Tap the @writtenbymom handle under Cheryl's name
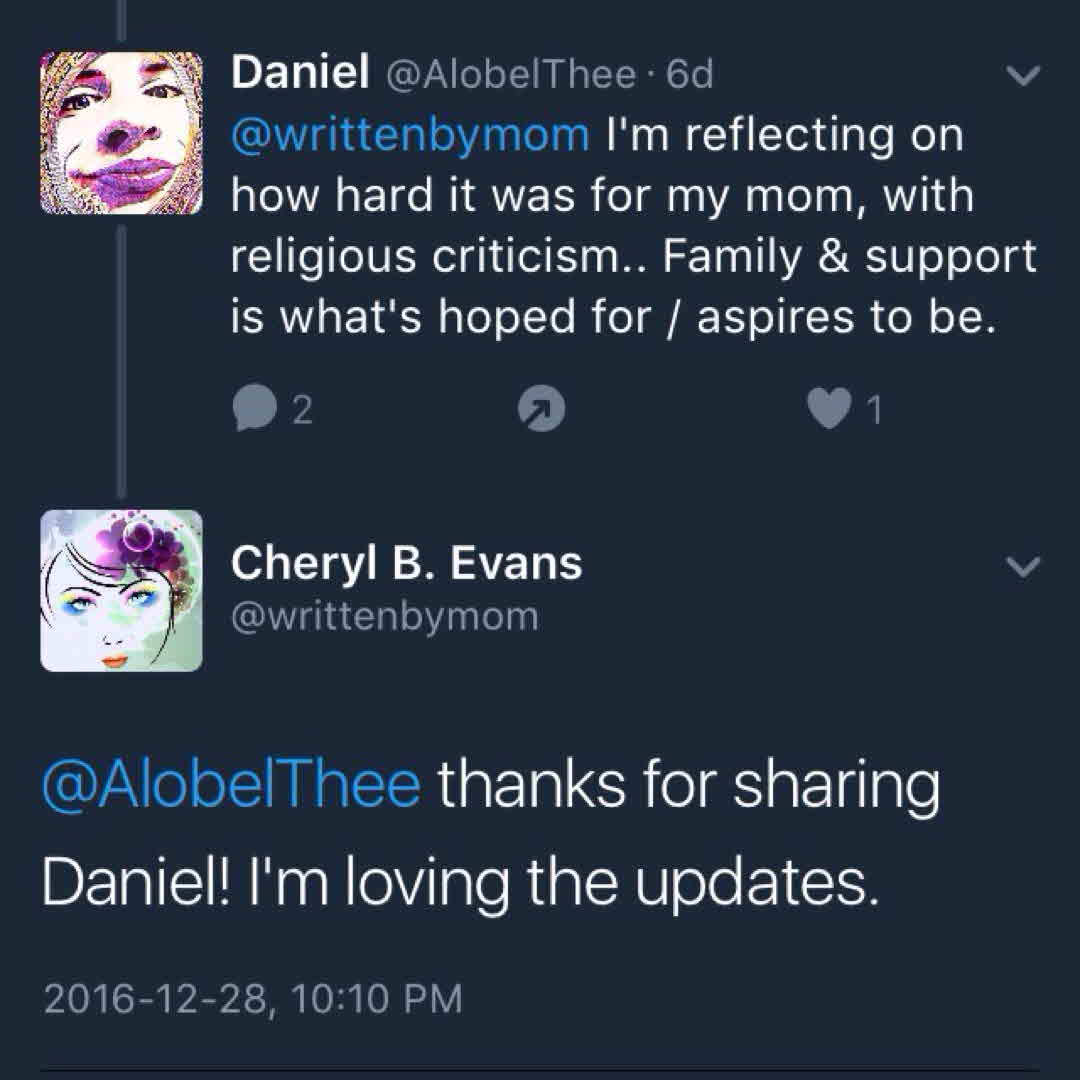Viewport: 1080px width, 1080px height. 385,616
